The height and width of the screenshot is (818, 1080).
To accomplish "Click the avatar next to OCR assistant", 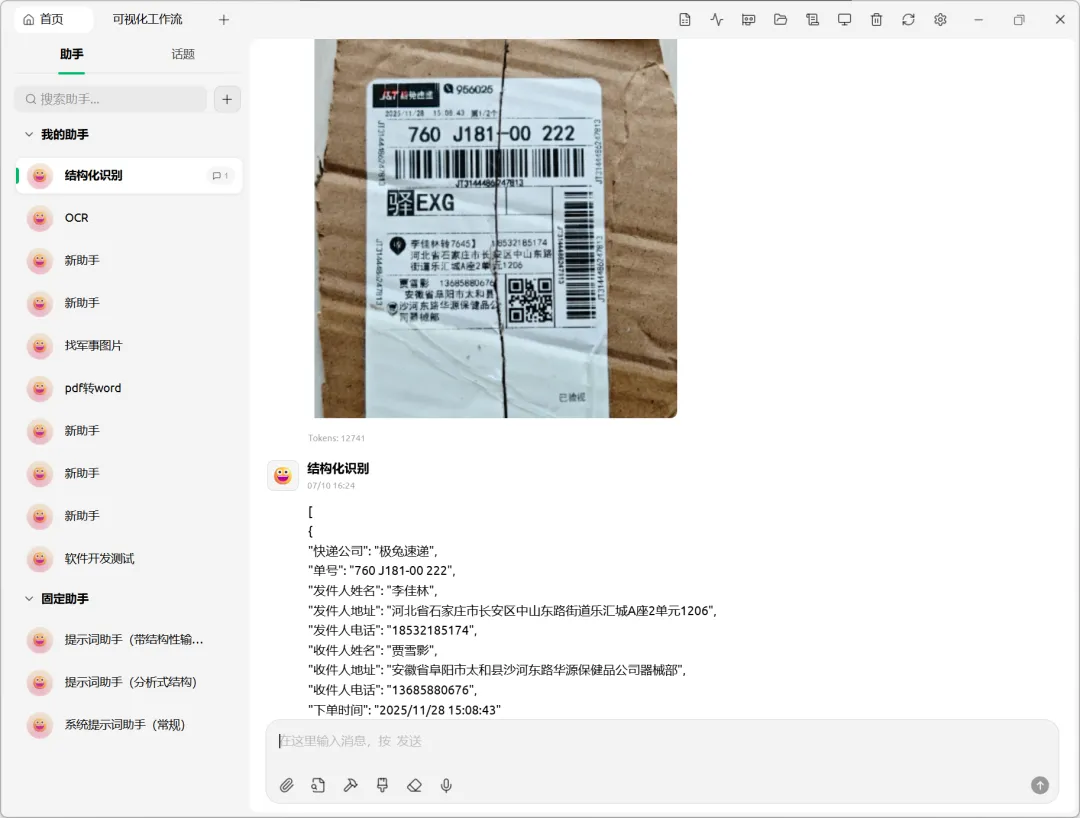I will click(x=40, y=218).
